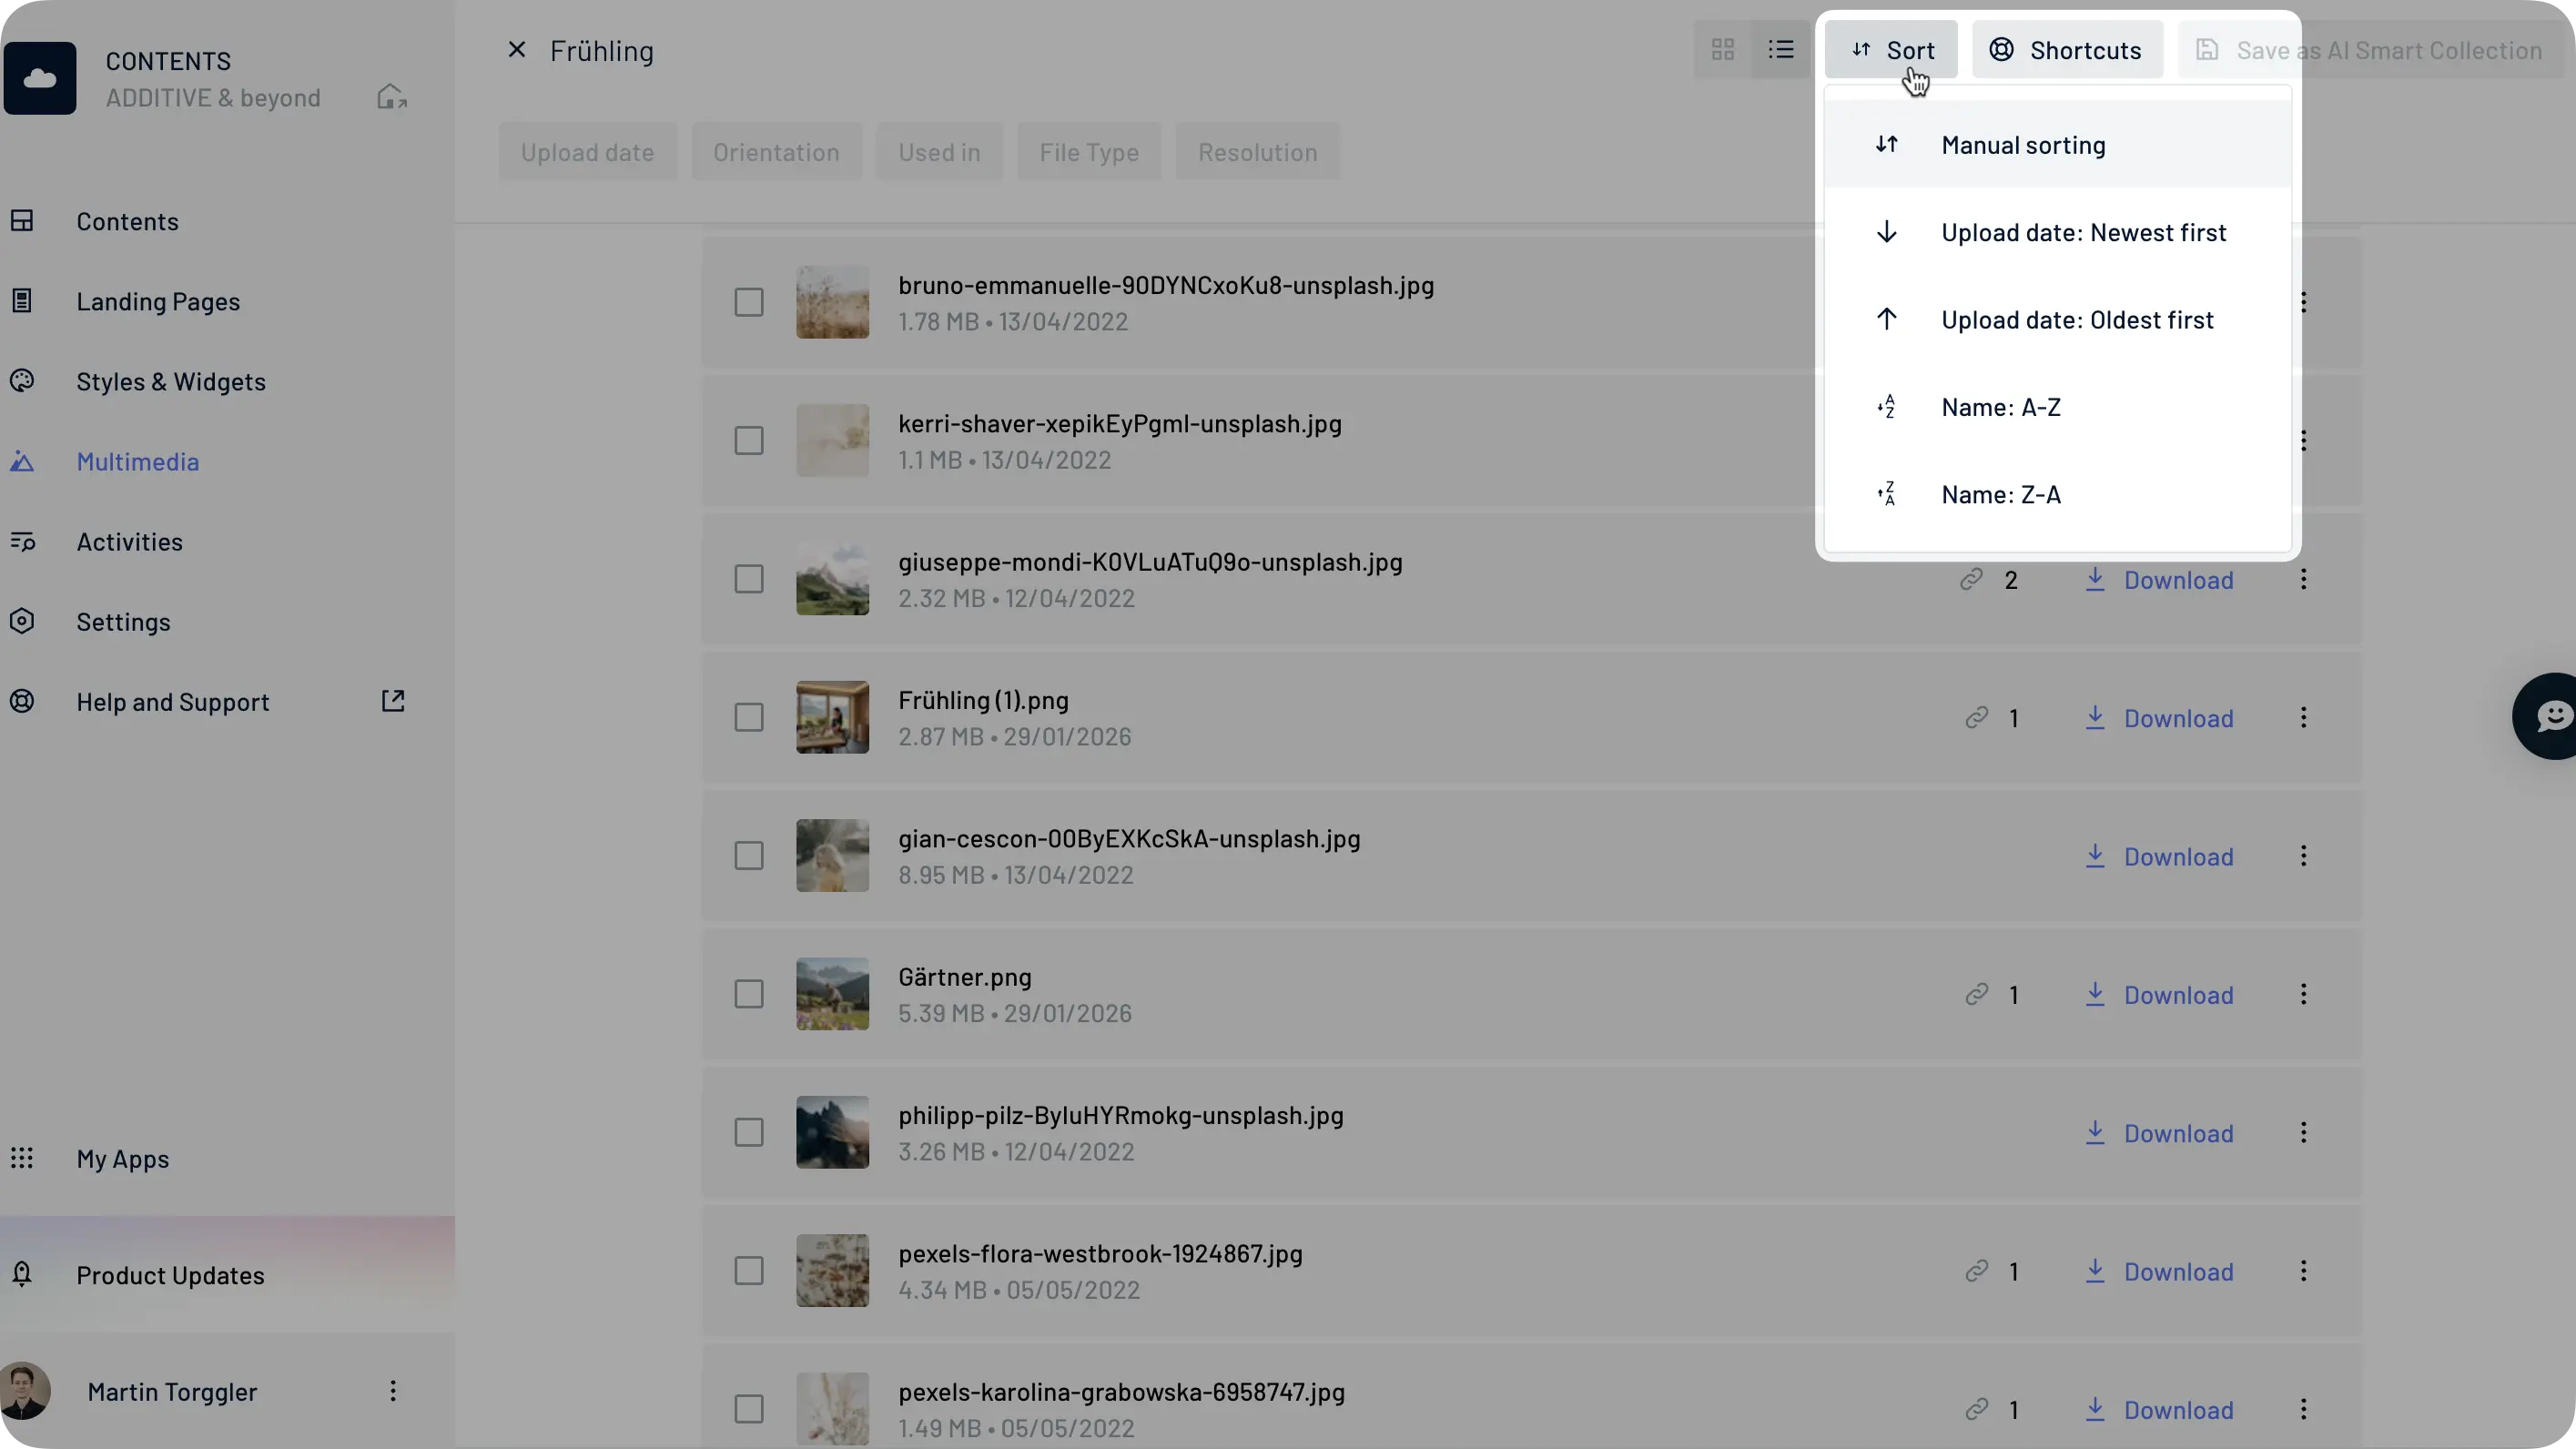Show usage links for giuseppe-mondi file

click(1988, 580)
